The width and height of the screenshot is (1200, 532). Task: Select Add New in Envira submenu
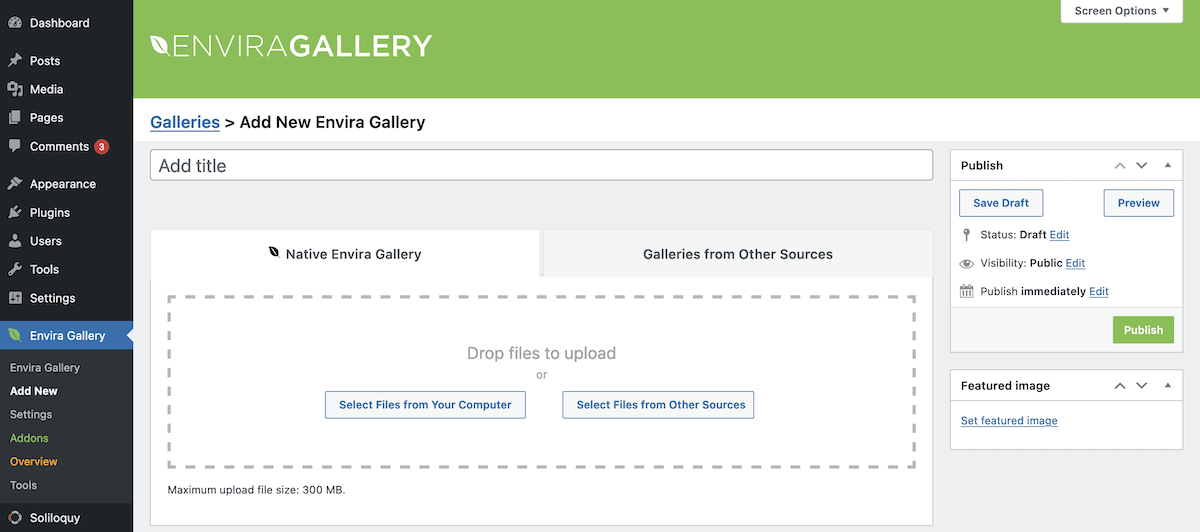[34, 391]
